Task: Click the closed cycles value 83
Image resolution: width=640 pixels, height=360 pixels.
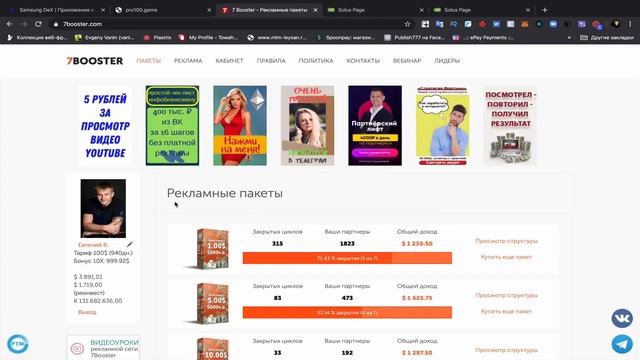Action: click(278, 298)
